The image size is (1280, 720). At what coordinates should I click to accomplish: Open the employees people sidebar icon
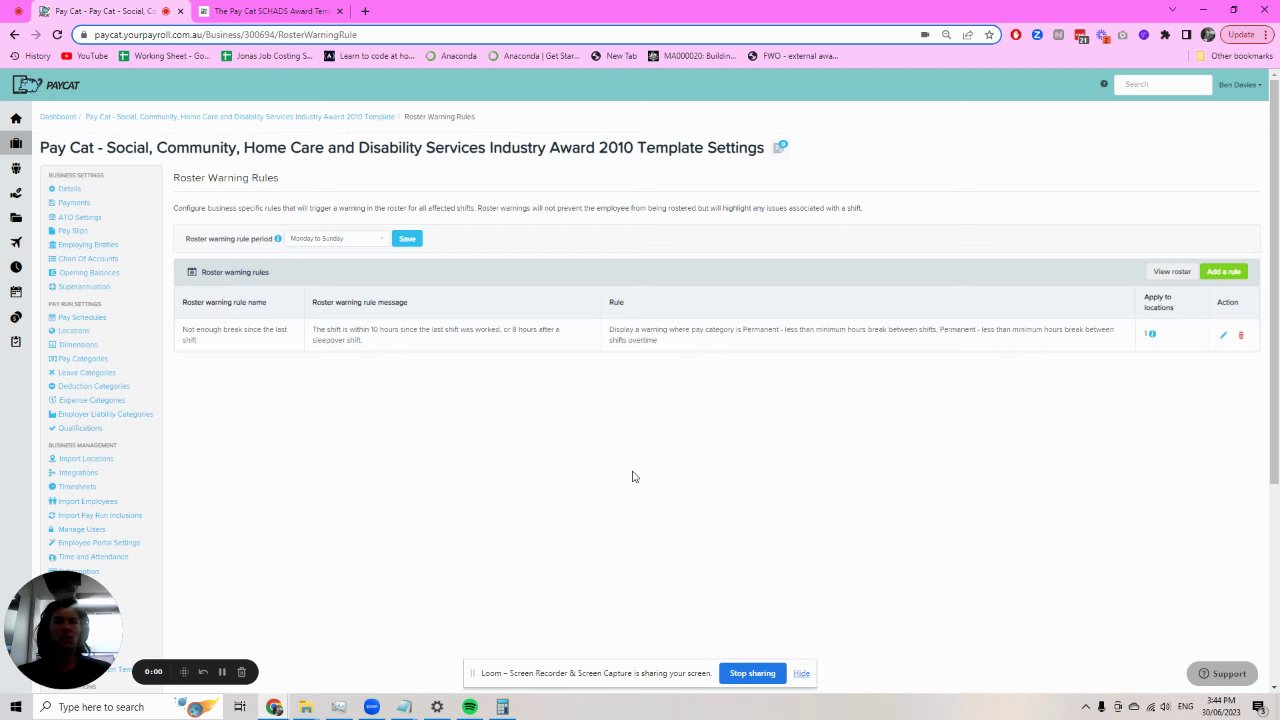[16, 168]
